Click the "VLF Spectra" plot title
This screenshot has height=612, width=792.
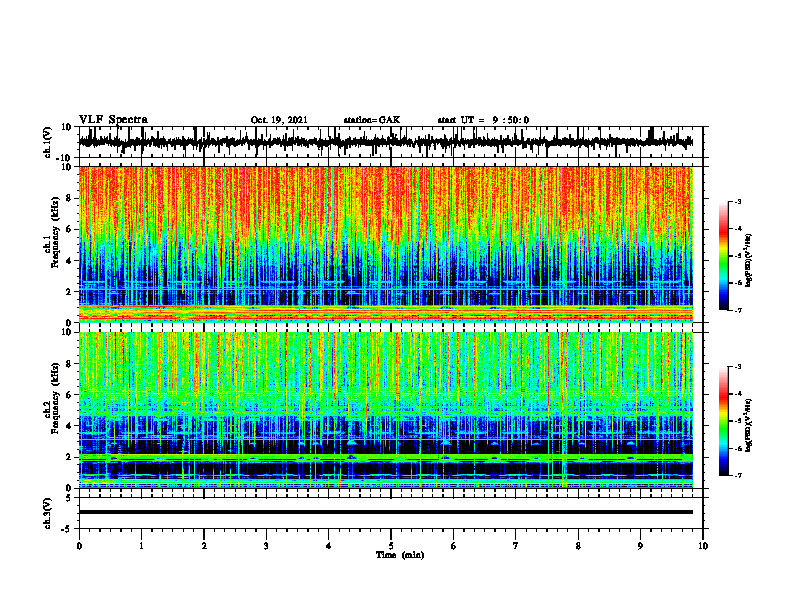[113, 119]
